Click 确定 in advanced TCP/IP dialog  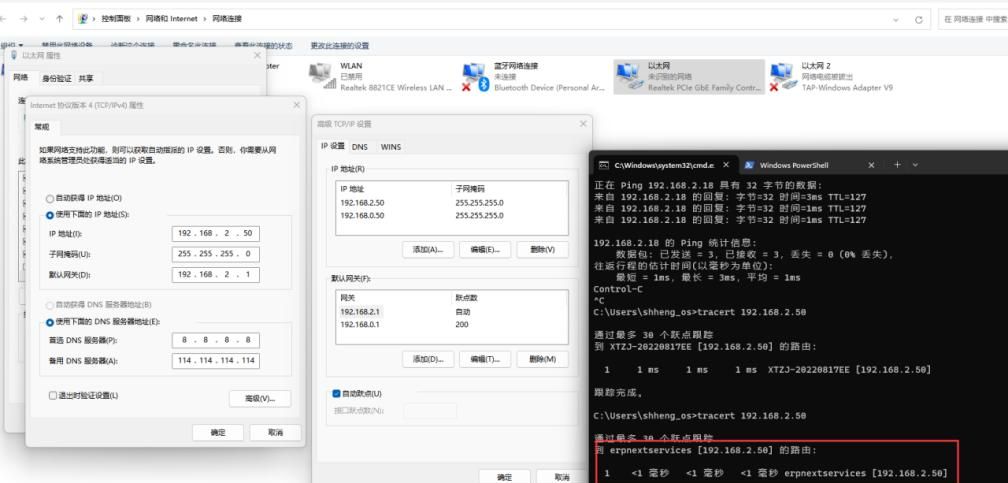point(505,477)
